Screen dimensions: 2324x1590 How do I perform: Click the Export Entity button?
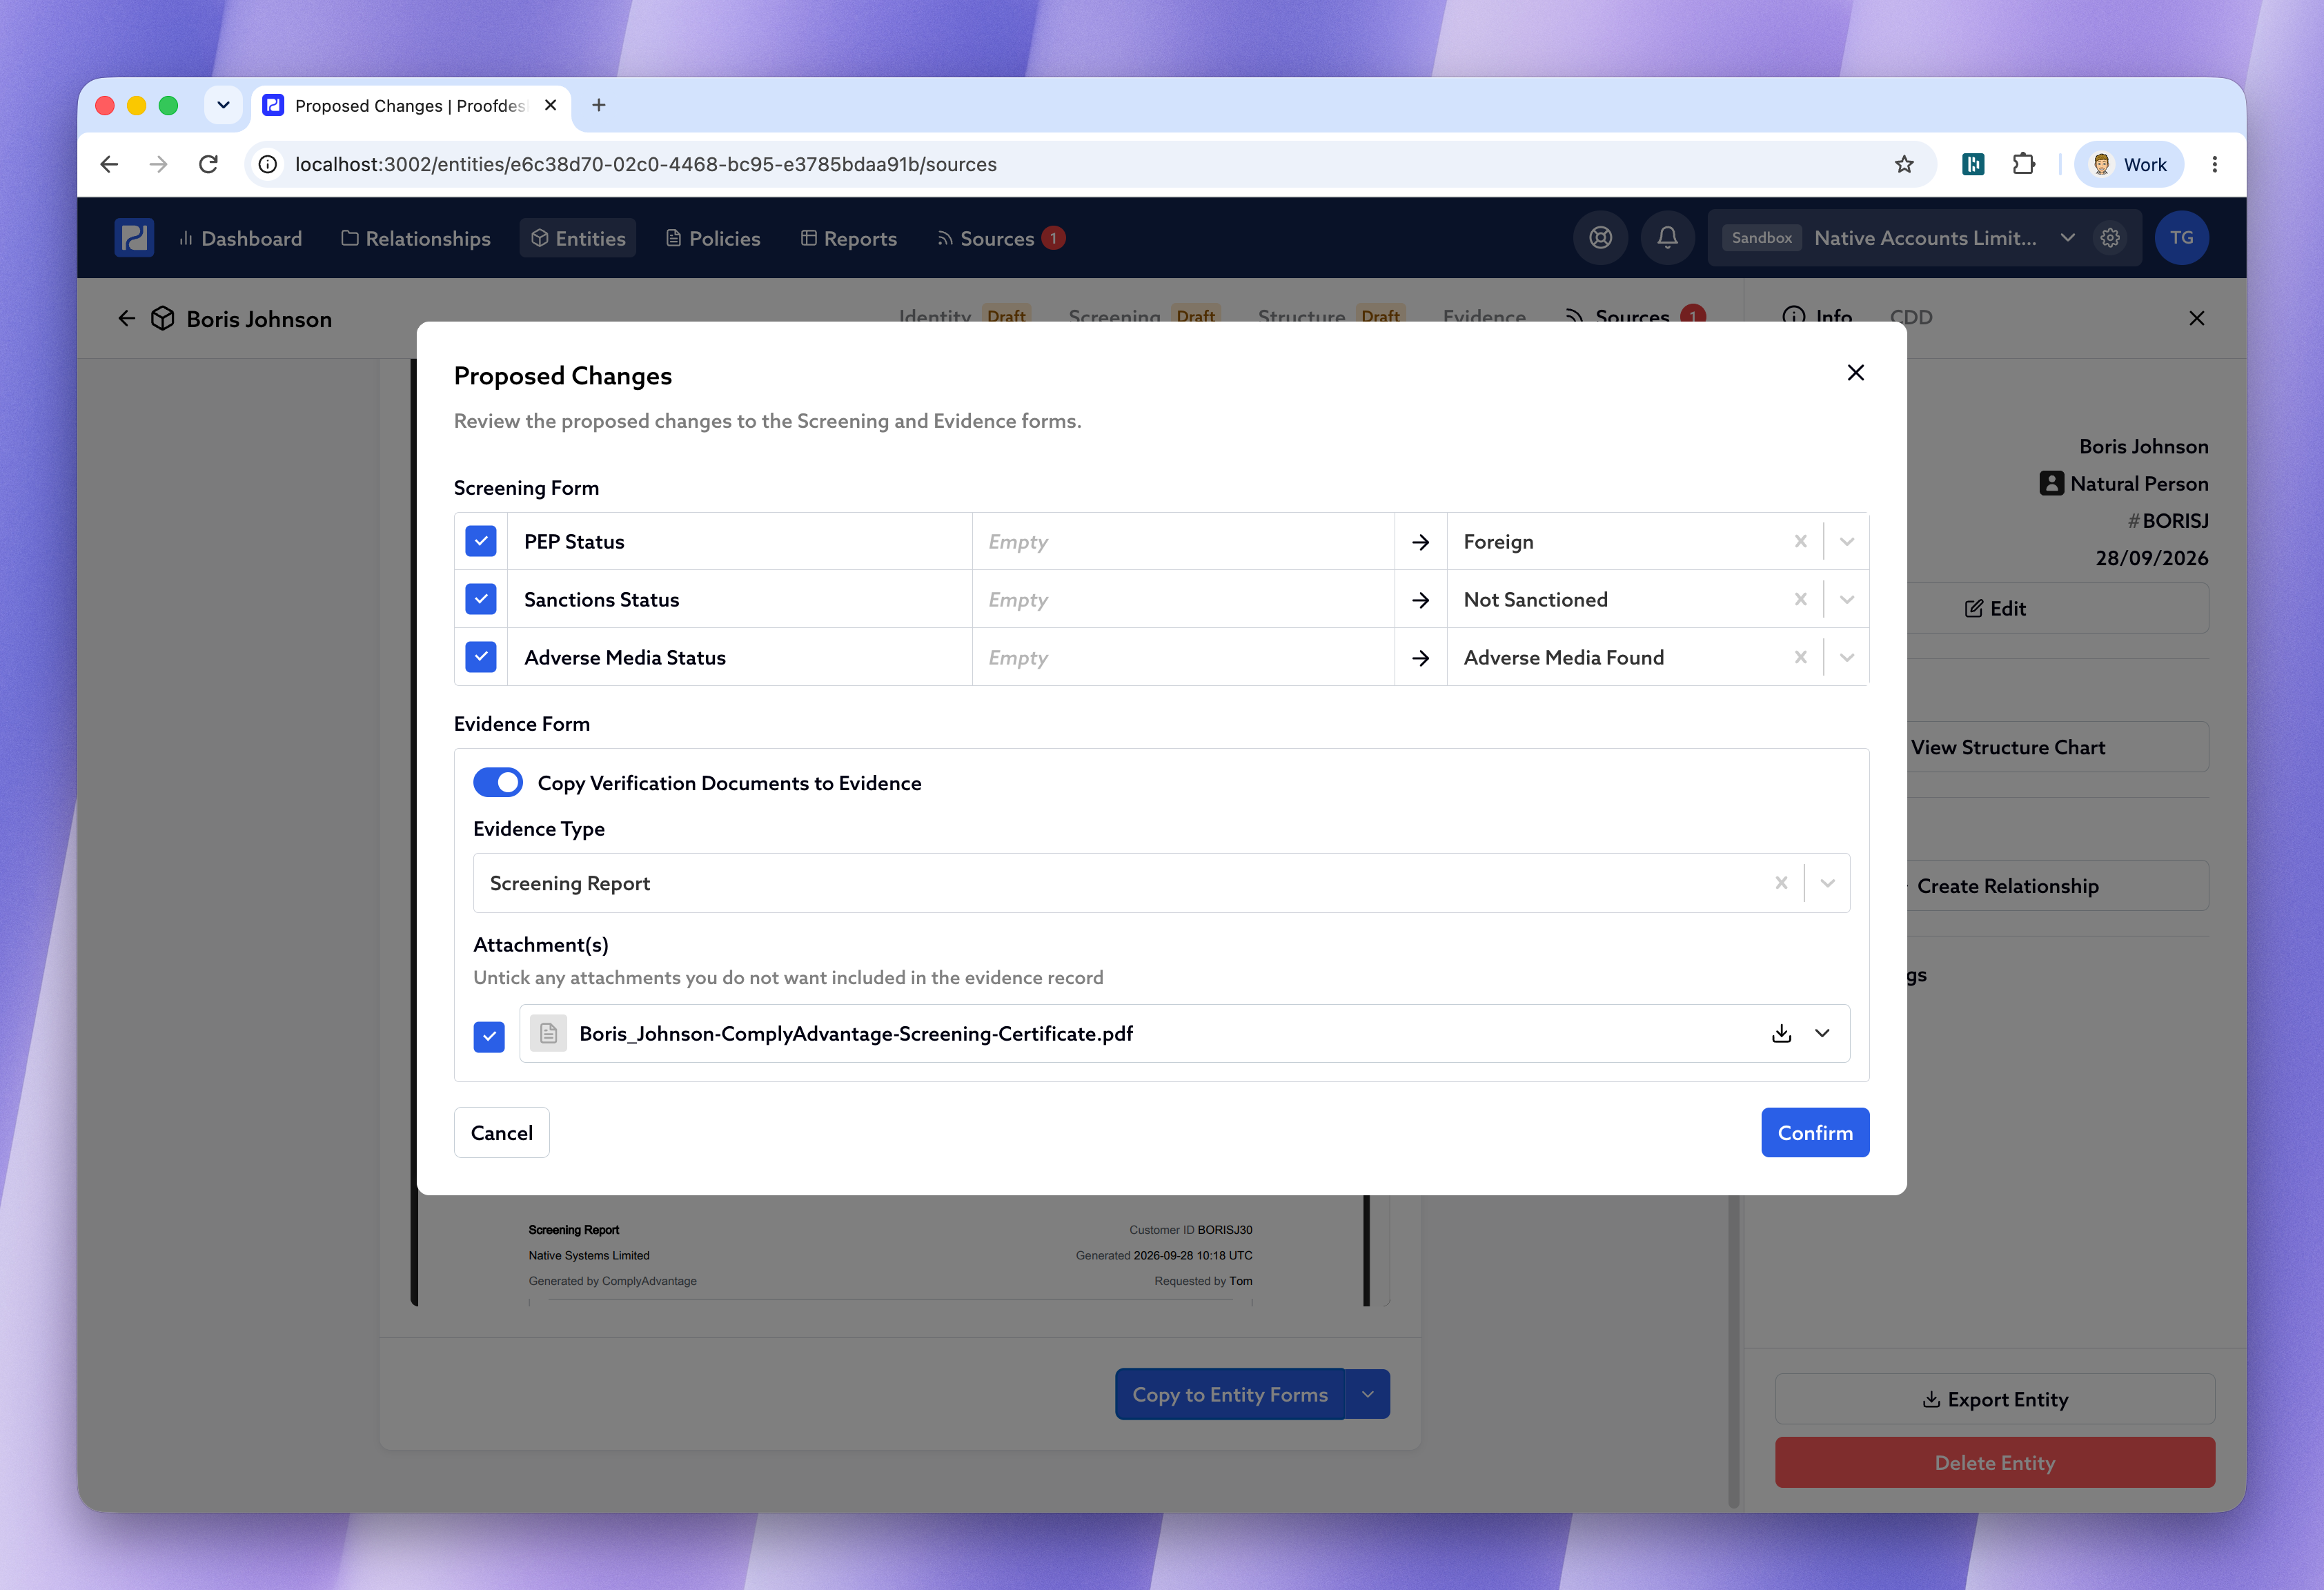coord(1995,1399)
